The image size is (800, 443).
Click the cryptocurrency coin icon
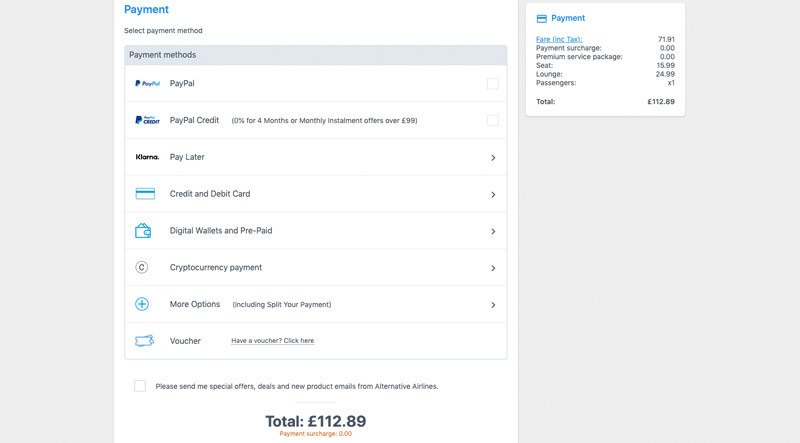(142, 267)
